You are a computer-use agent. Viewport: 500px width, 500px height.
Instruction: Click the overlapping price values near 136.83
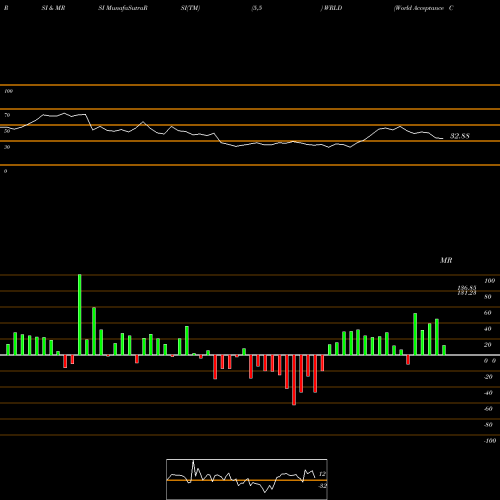467,290
